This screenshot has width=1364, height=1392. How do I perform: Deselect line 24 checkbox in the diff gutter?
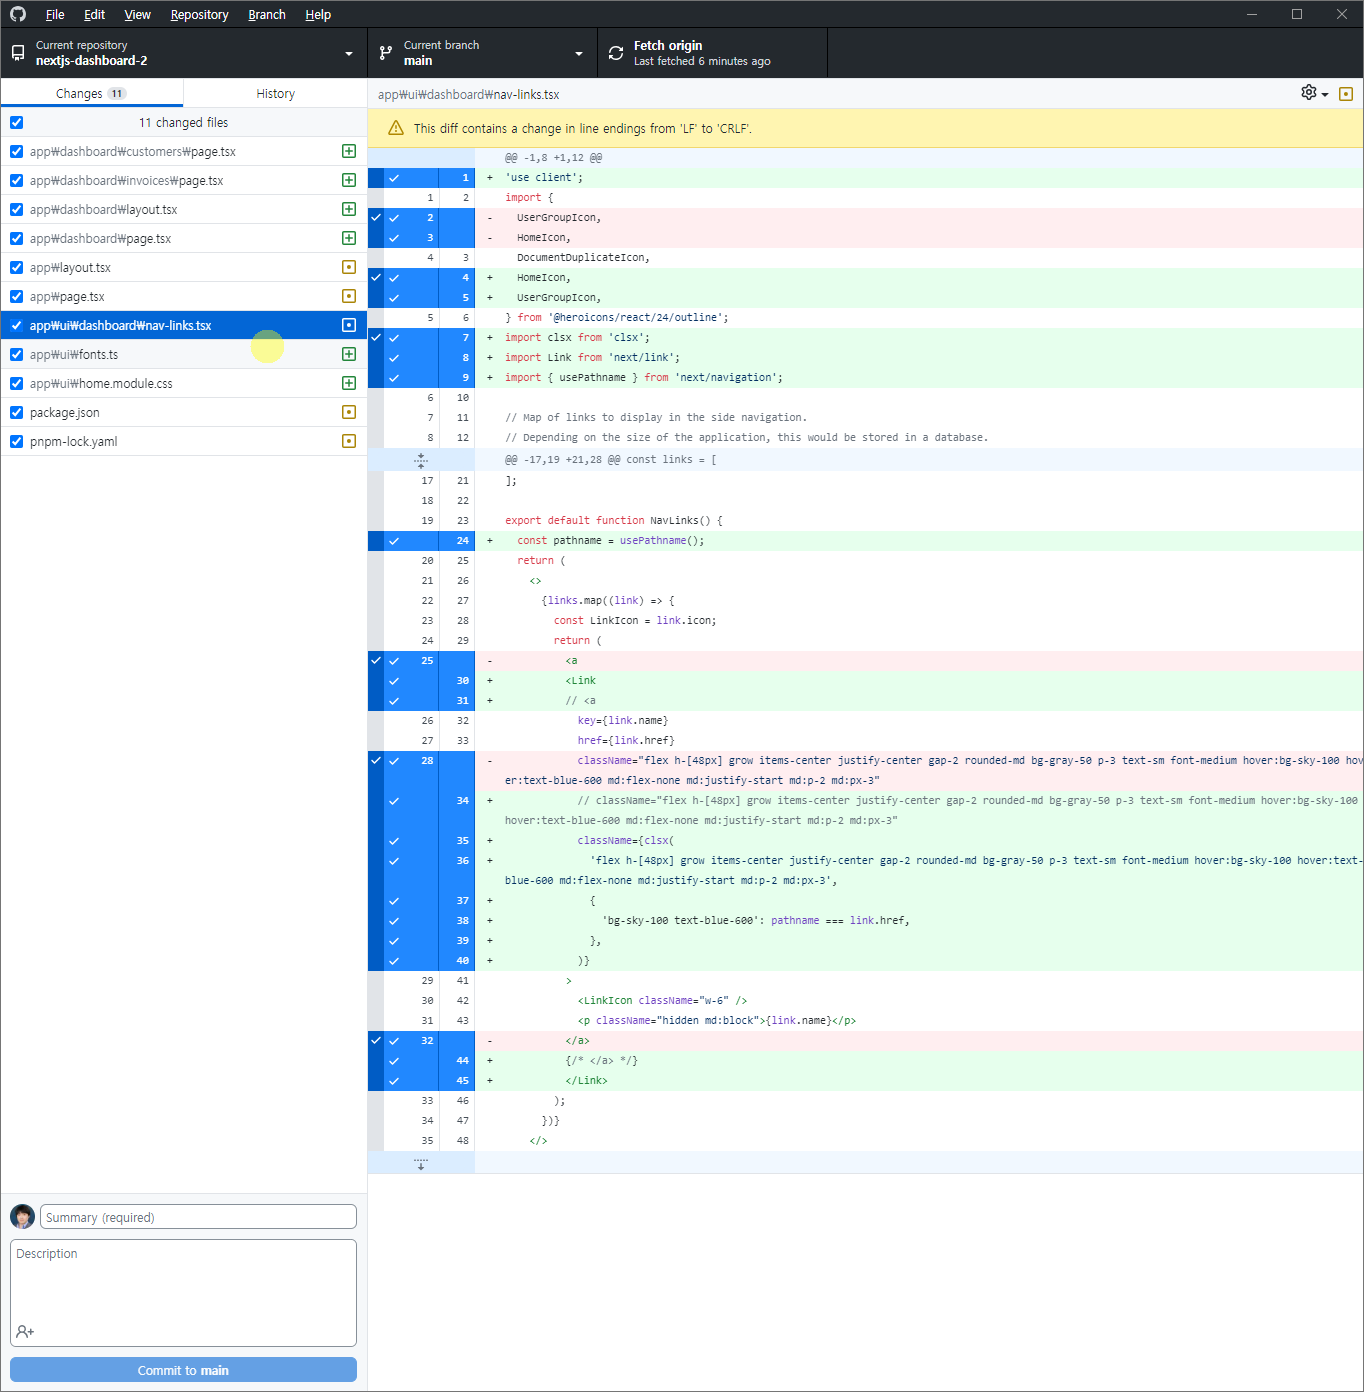click(x=394, y=540)
